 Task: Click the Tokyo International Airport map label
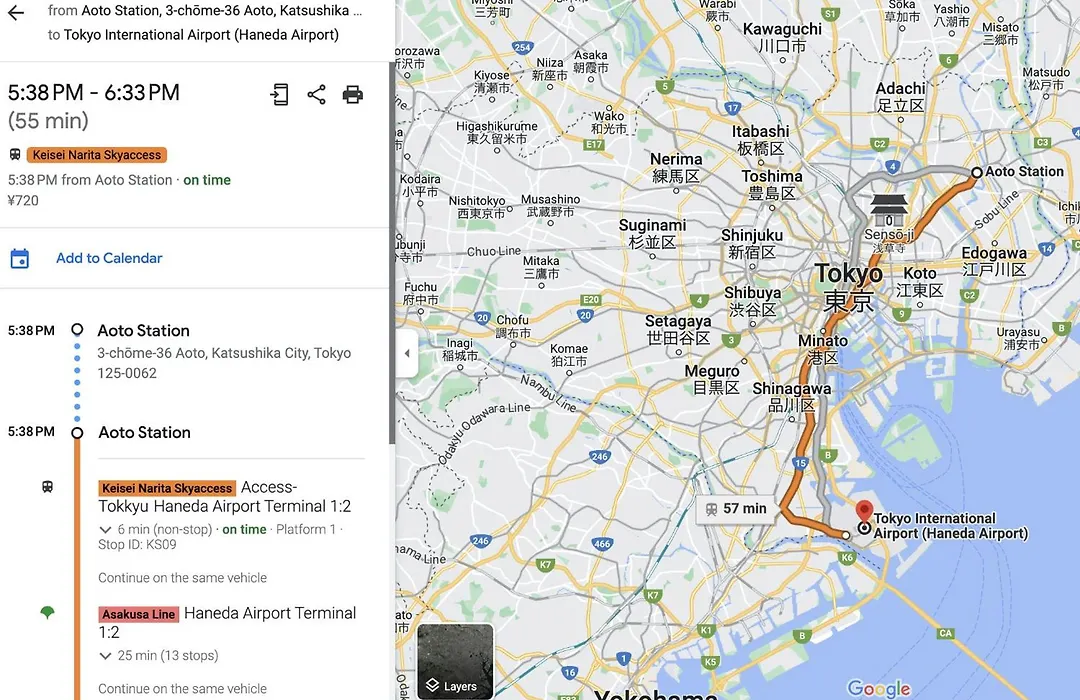coord(951,526)
